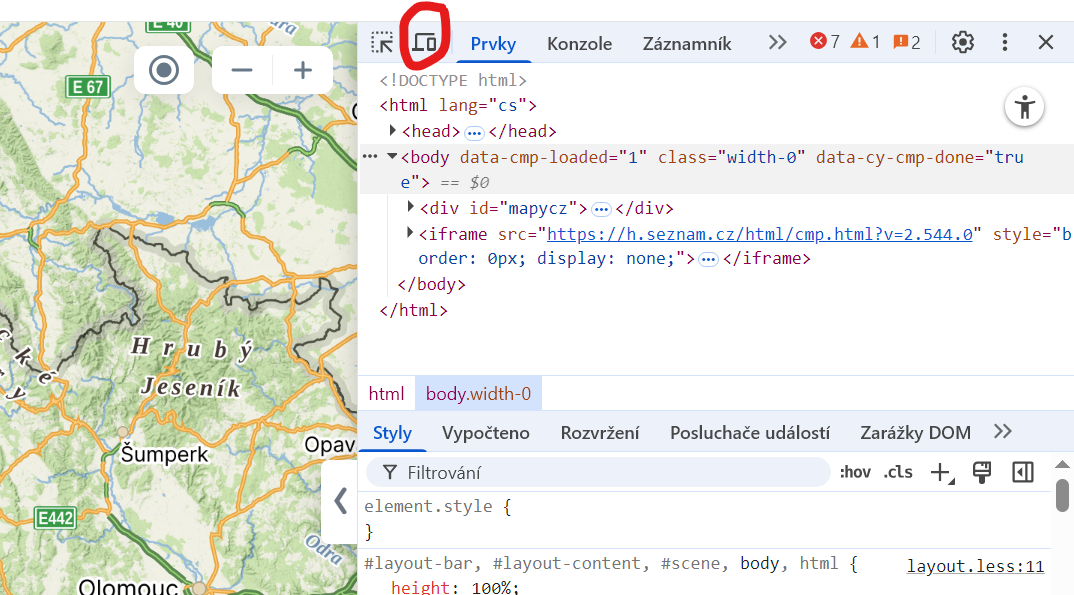Activate the inspect element picker tool
The width and height of the screenshot is (1074, 595).
point(382,42)
